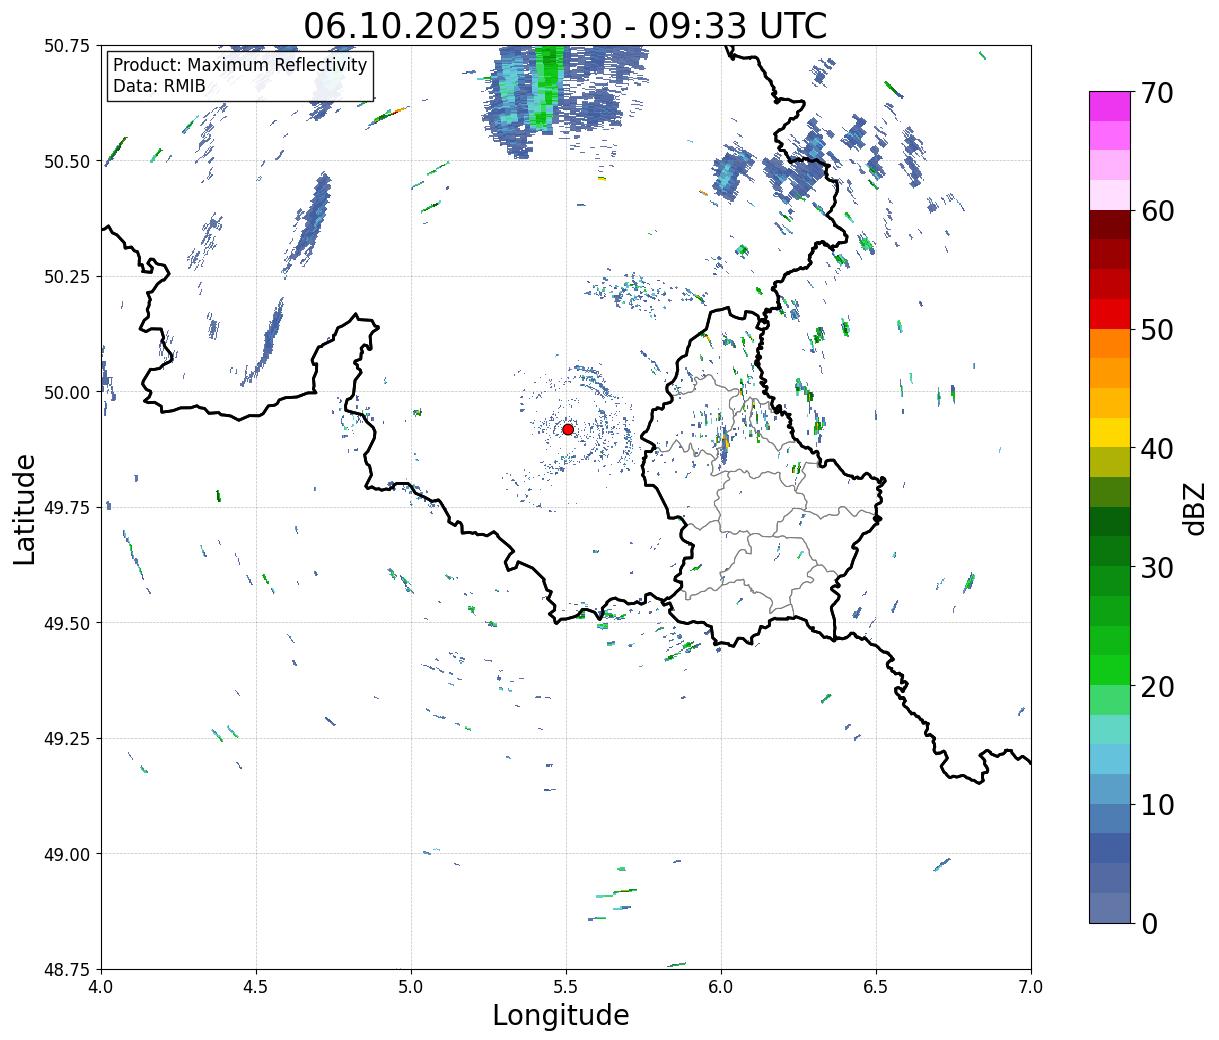1219x1040 pixels.
Task: Click the large green radar echo at the top
Action: click(546, 88)
